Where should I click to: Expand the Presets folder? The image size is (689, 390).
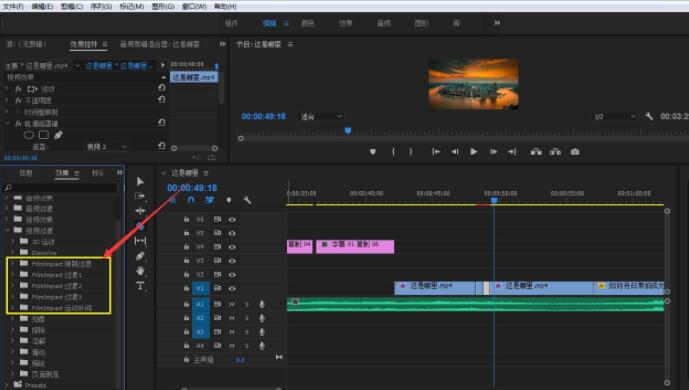7,385
